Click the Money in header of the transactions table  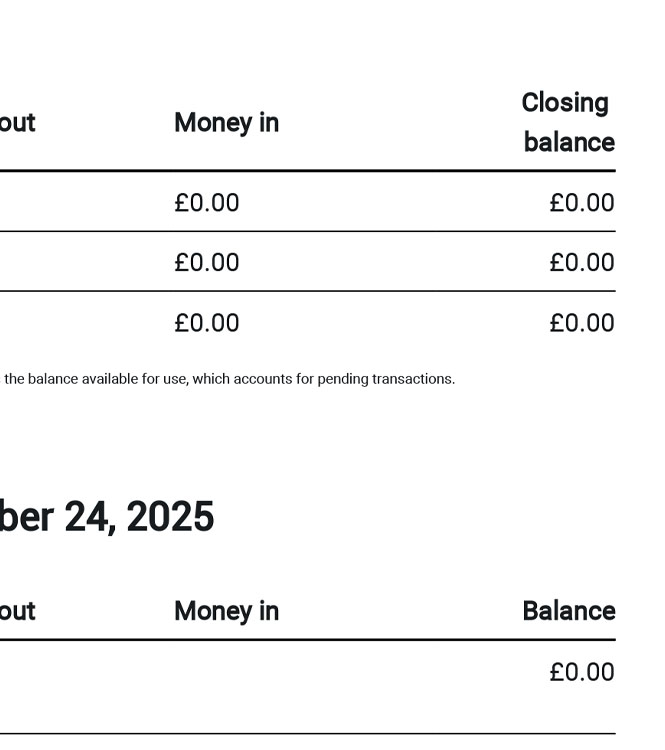tap(226, 611)
